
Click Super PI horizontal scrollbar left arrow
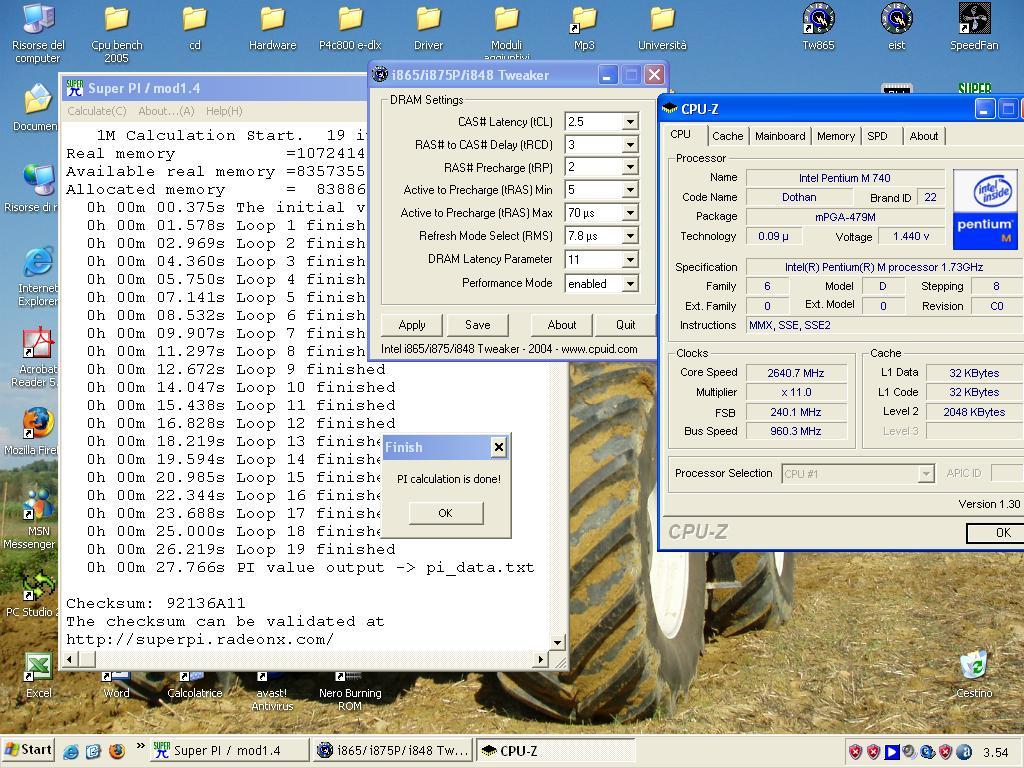69,660
